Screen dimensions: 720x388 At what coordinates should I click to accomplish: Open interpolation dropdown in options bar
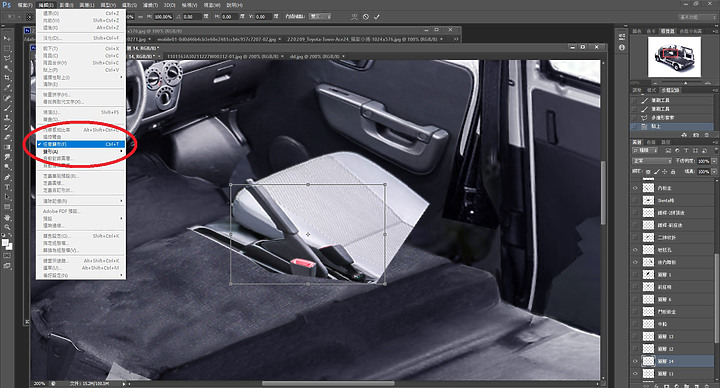coord(320,17)
